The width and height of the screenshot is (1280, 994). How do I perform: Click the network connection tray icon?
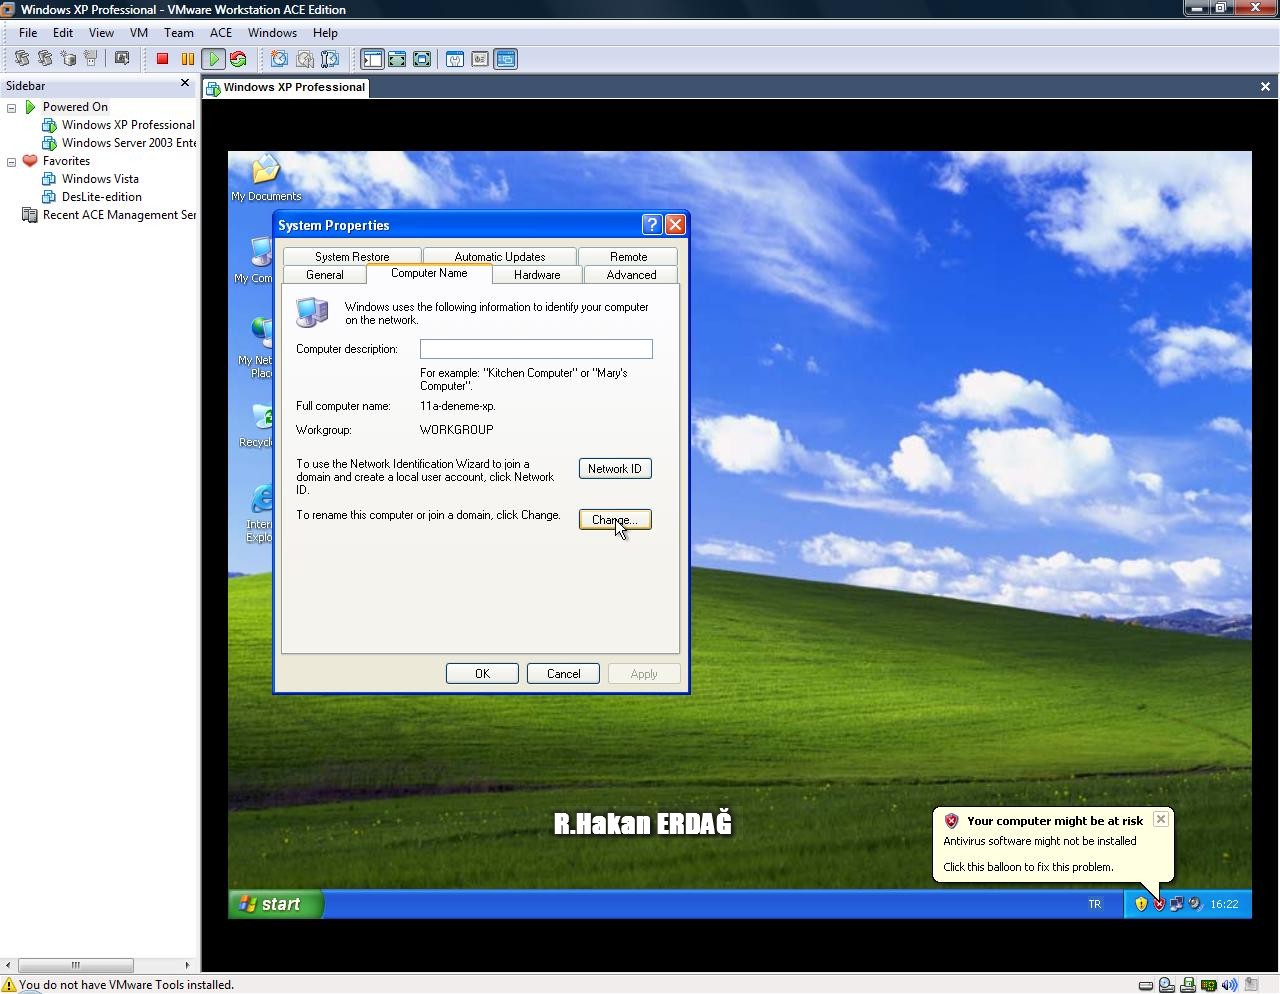(x=1177, y=904)
